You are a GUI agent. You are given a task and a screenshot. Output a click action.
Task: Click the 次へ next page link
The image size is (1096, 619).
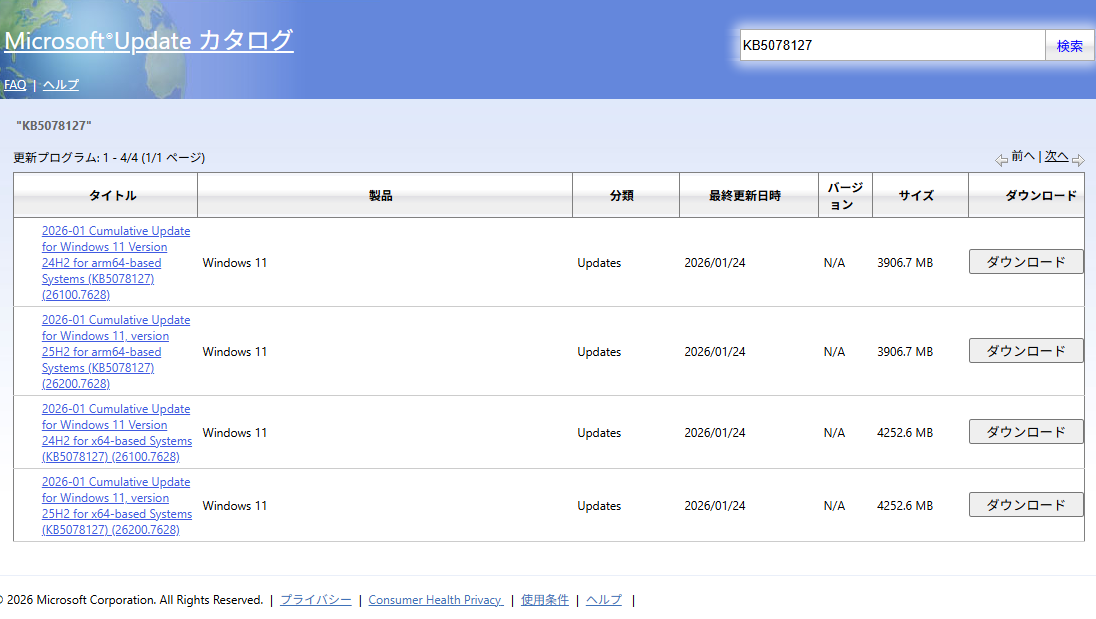pos(1057,156)
